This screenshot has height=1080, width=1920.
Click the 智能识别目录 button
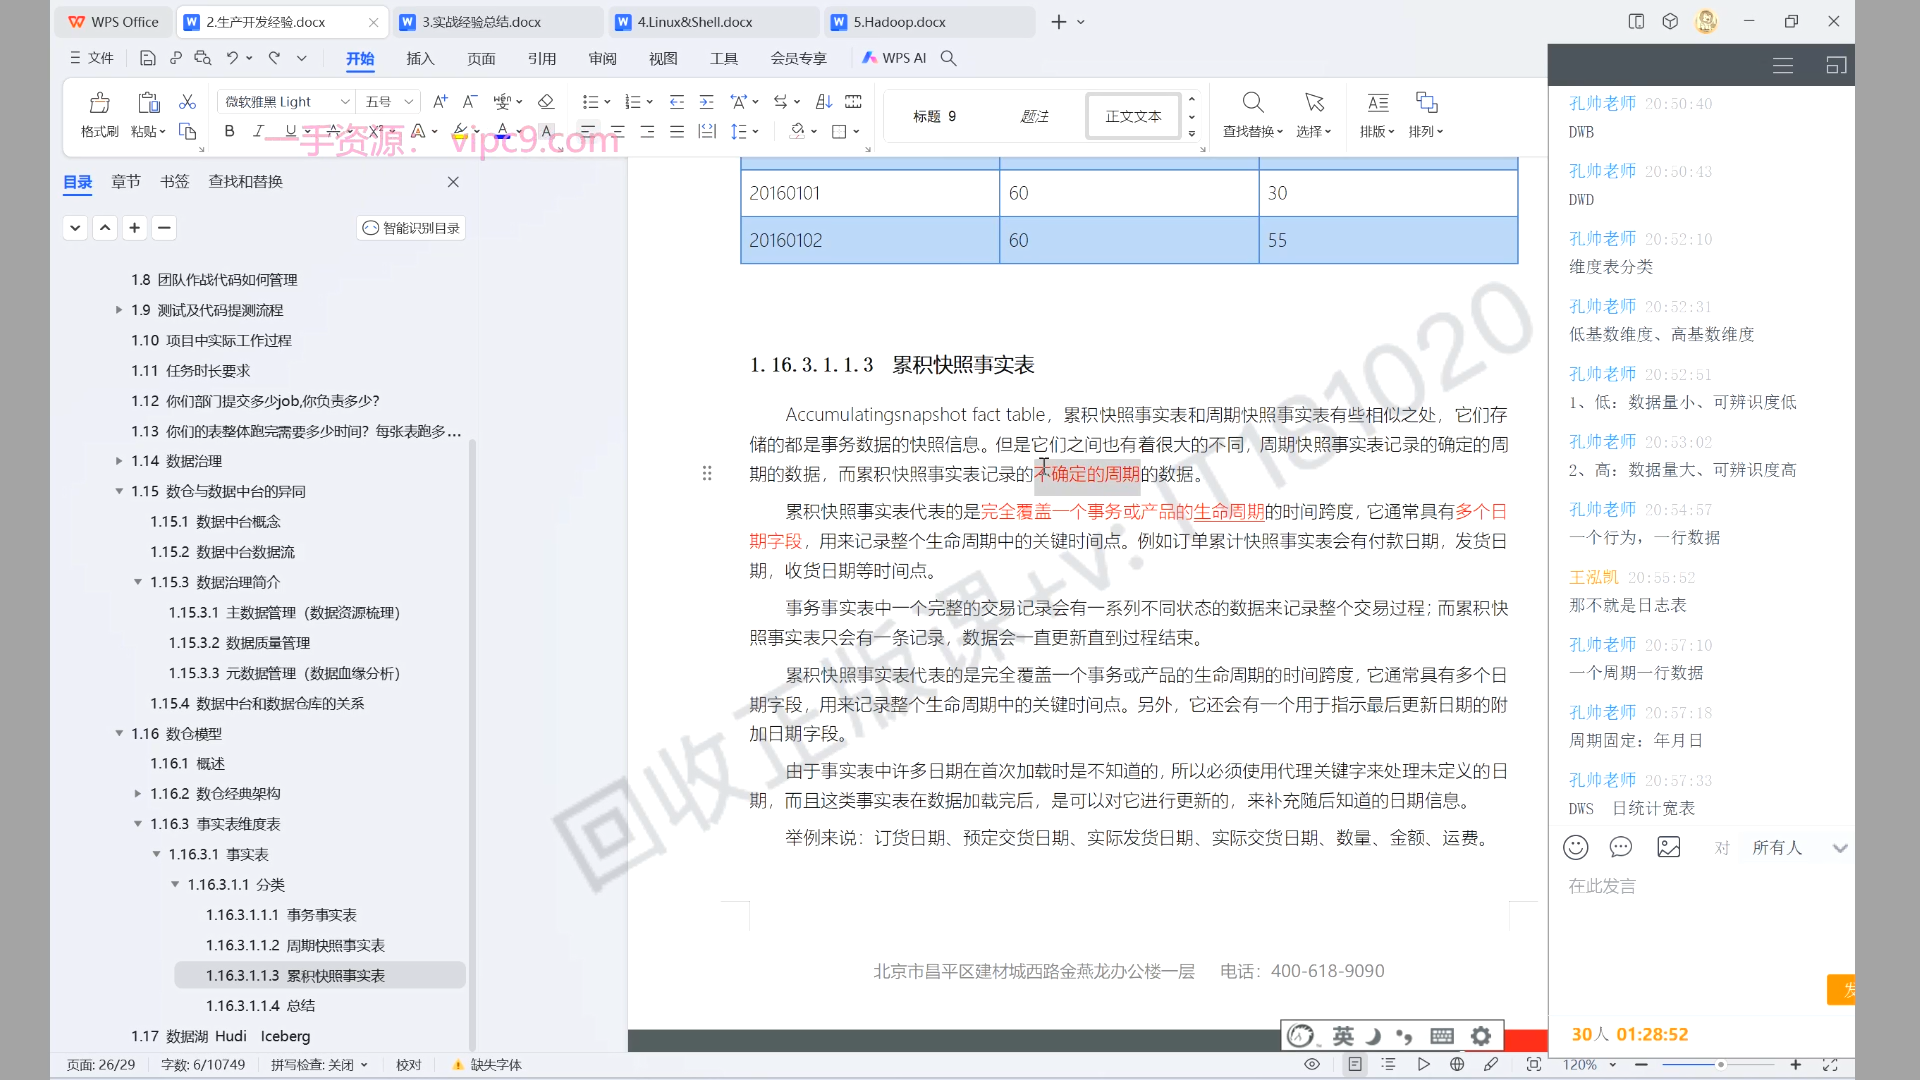click(x=411, y=228)
